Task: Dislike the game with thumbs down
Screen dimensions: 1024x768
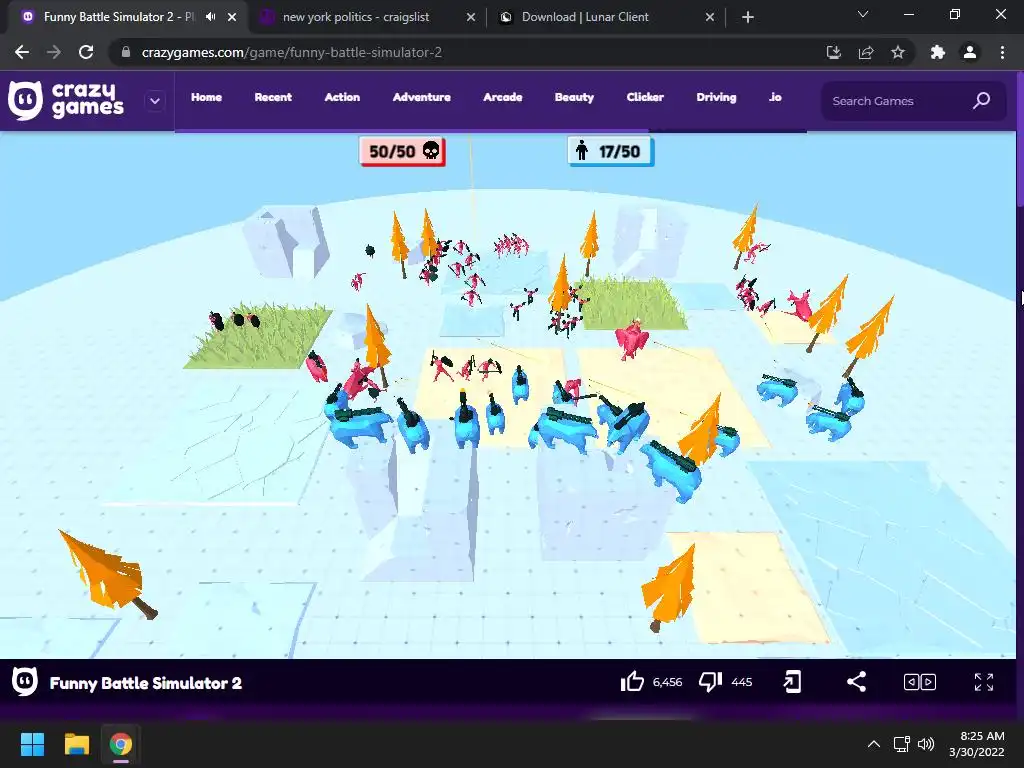Action: (x=711, y=682)
